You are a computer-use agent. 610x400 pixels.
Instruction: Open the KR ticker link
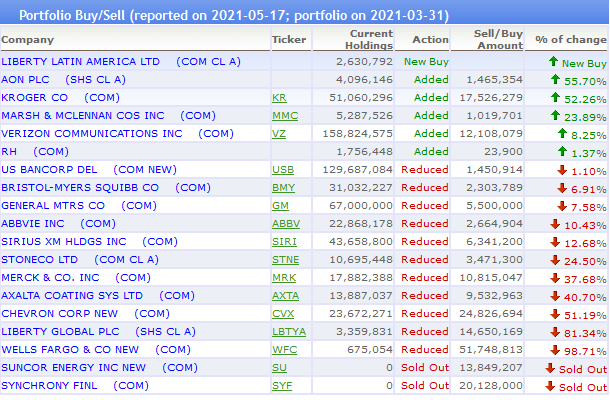pyautogui.click(x=279, y=98)
